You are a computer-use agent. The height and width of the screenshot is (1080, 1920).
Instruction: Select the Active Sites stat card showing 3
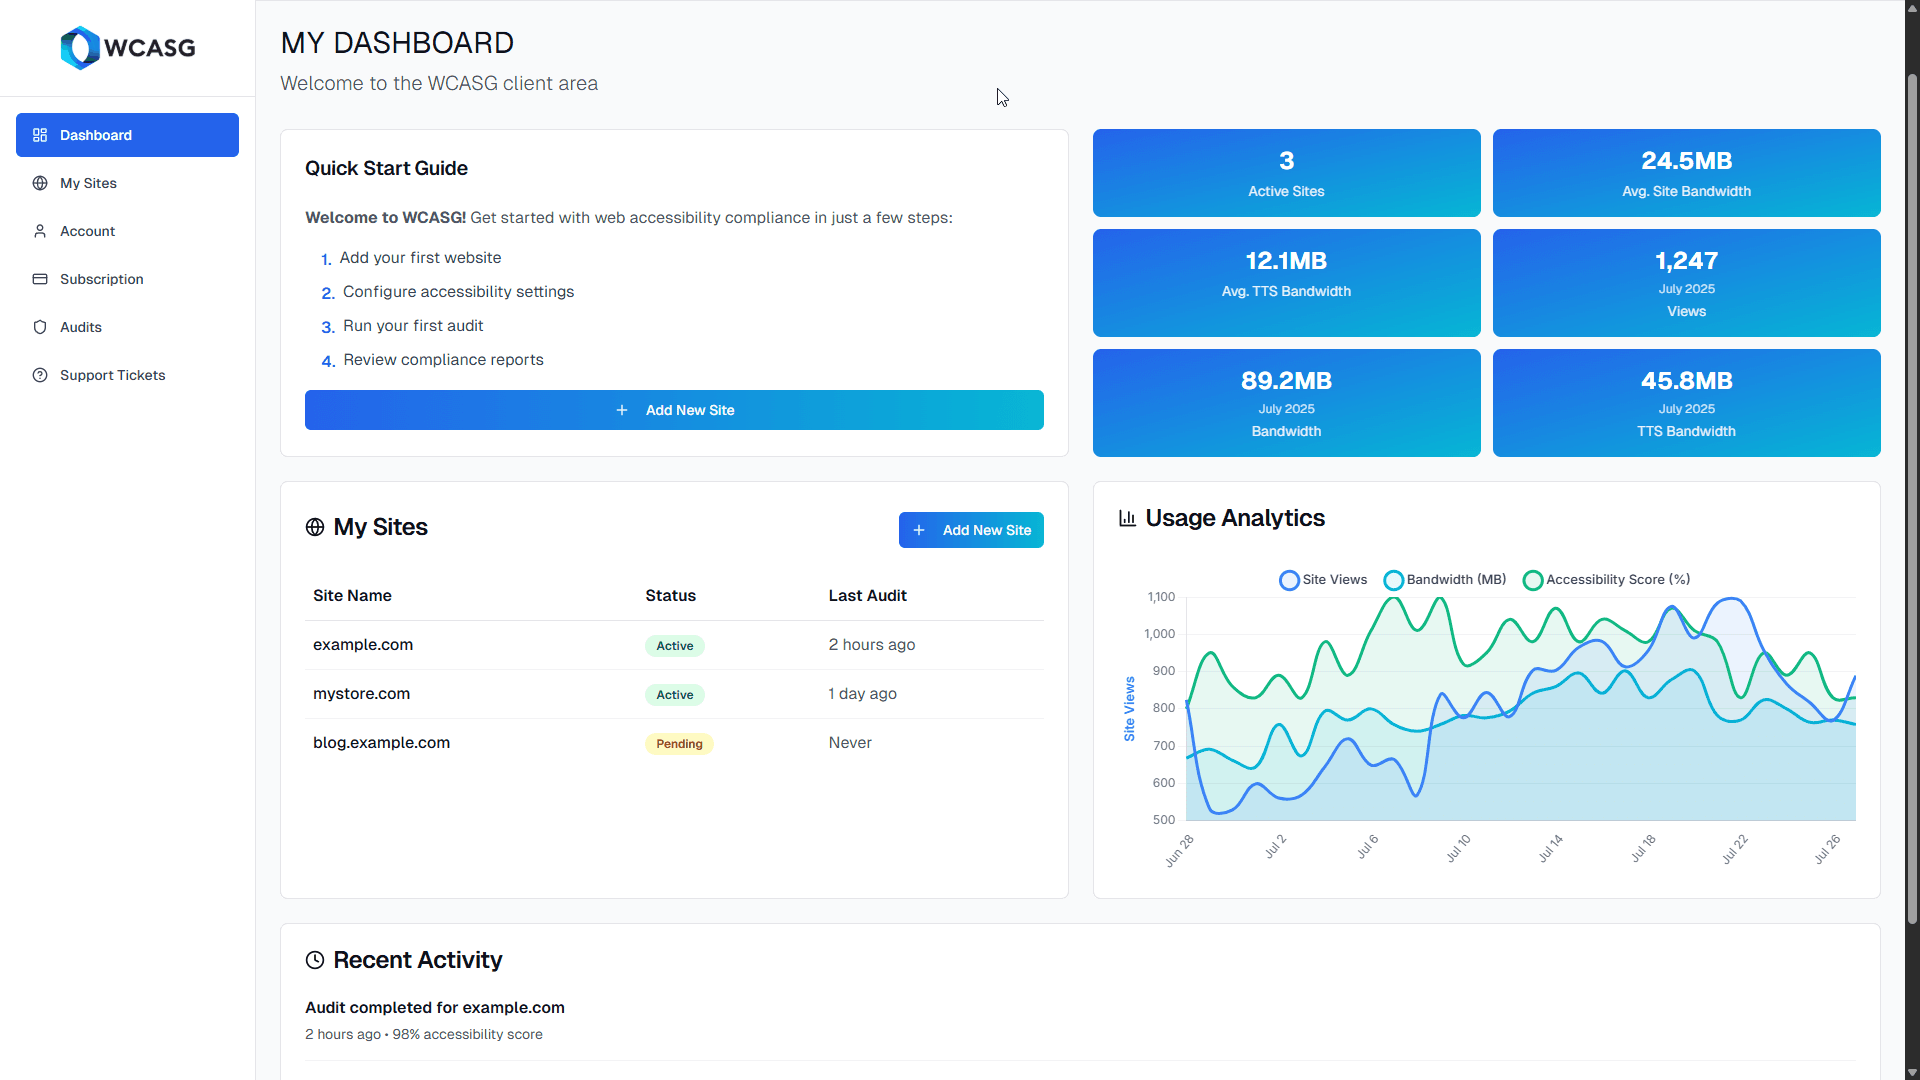(x=1286, y=172)
